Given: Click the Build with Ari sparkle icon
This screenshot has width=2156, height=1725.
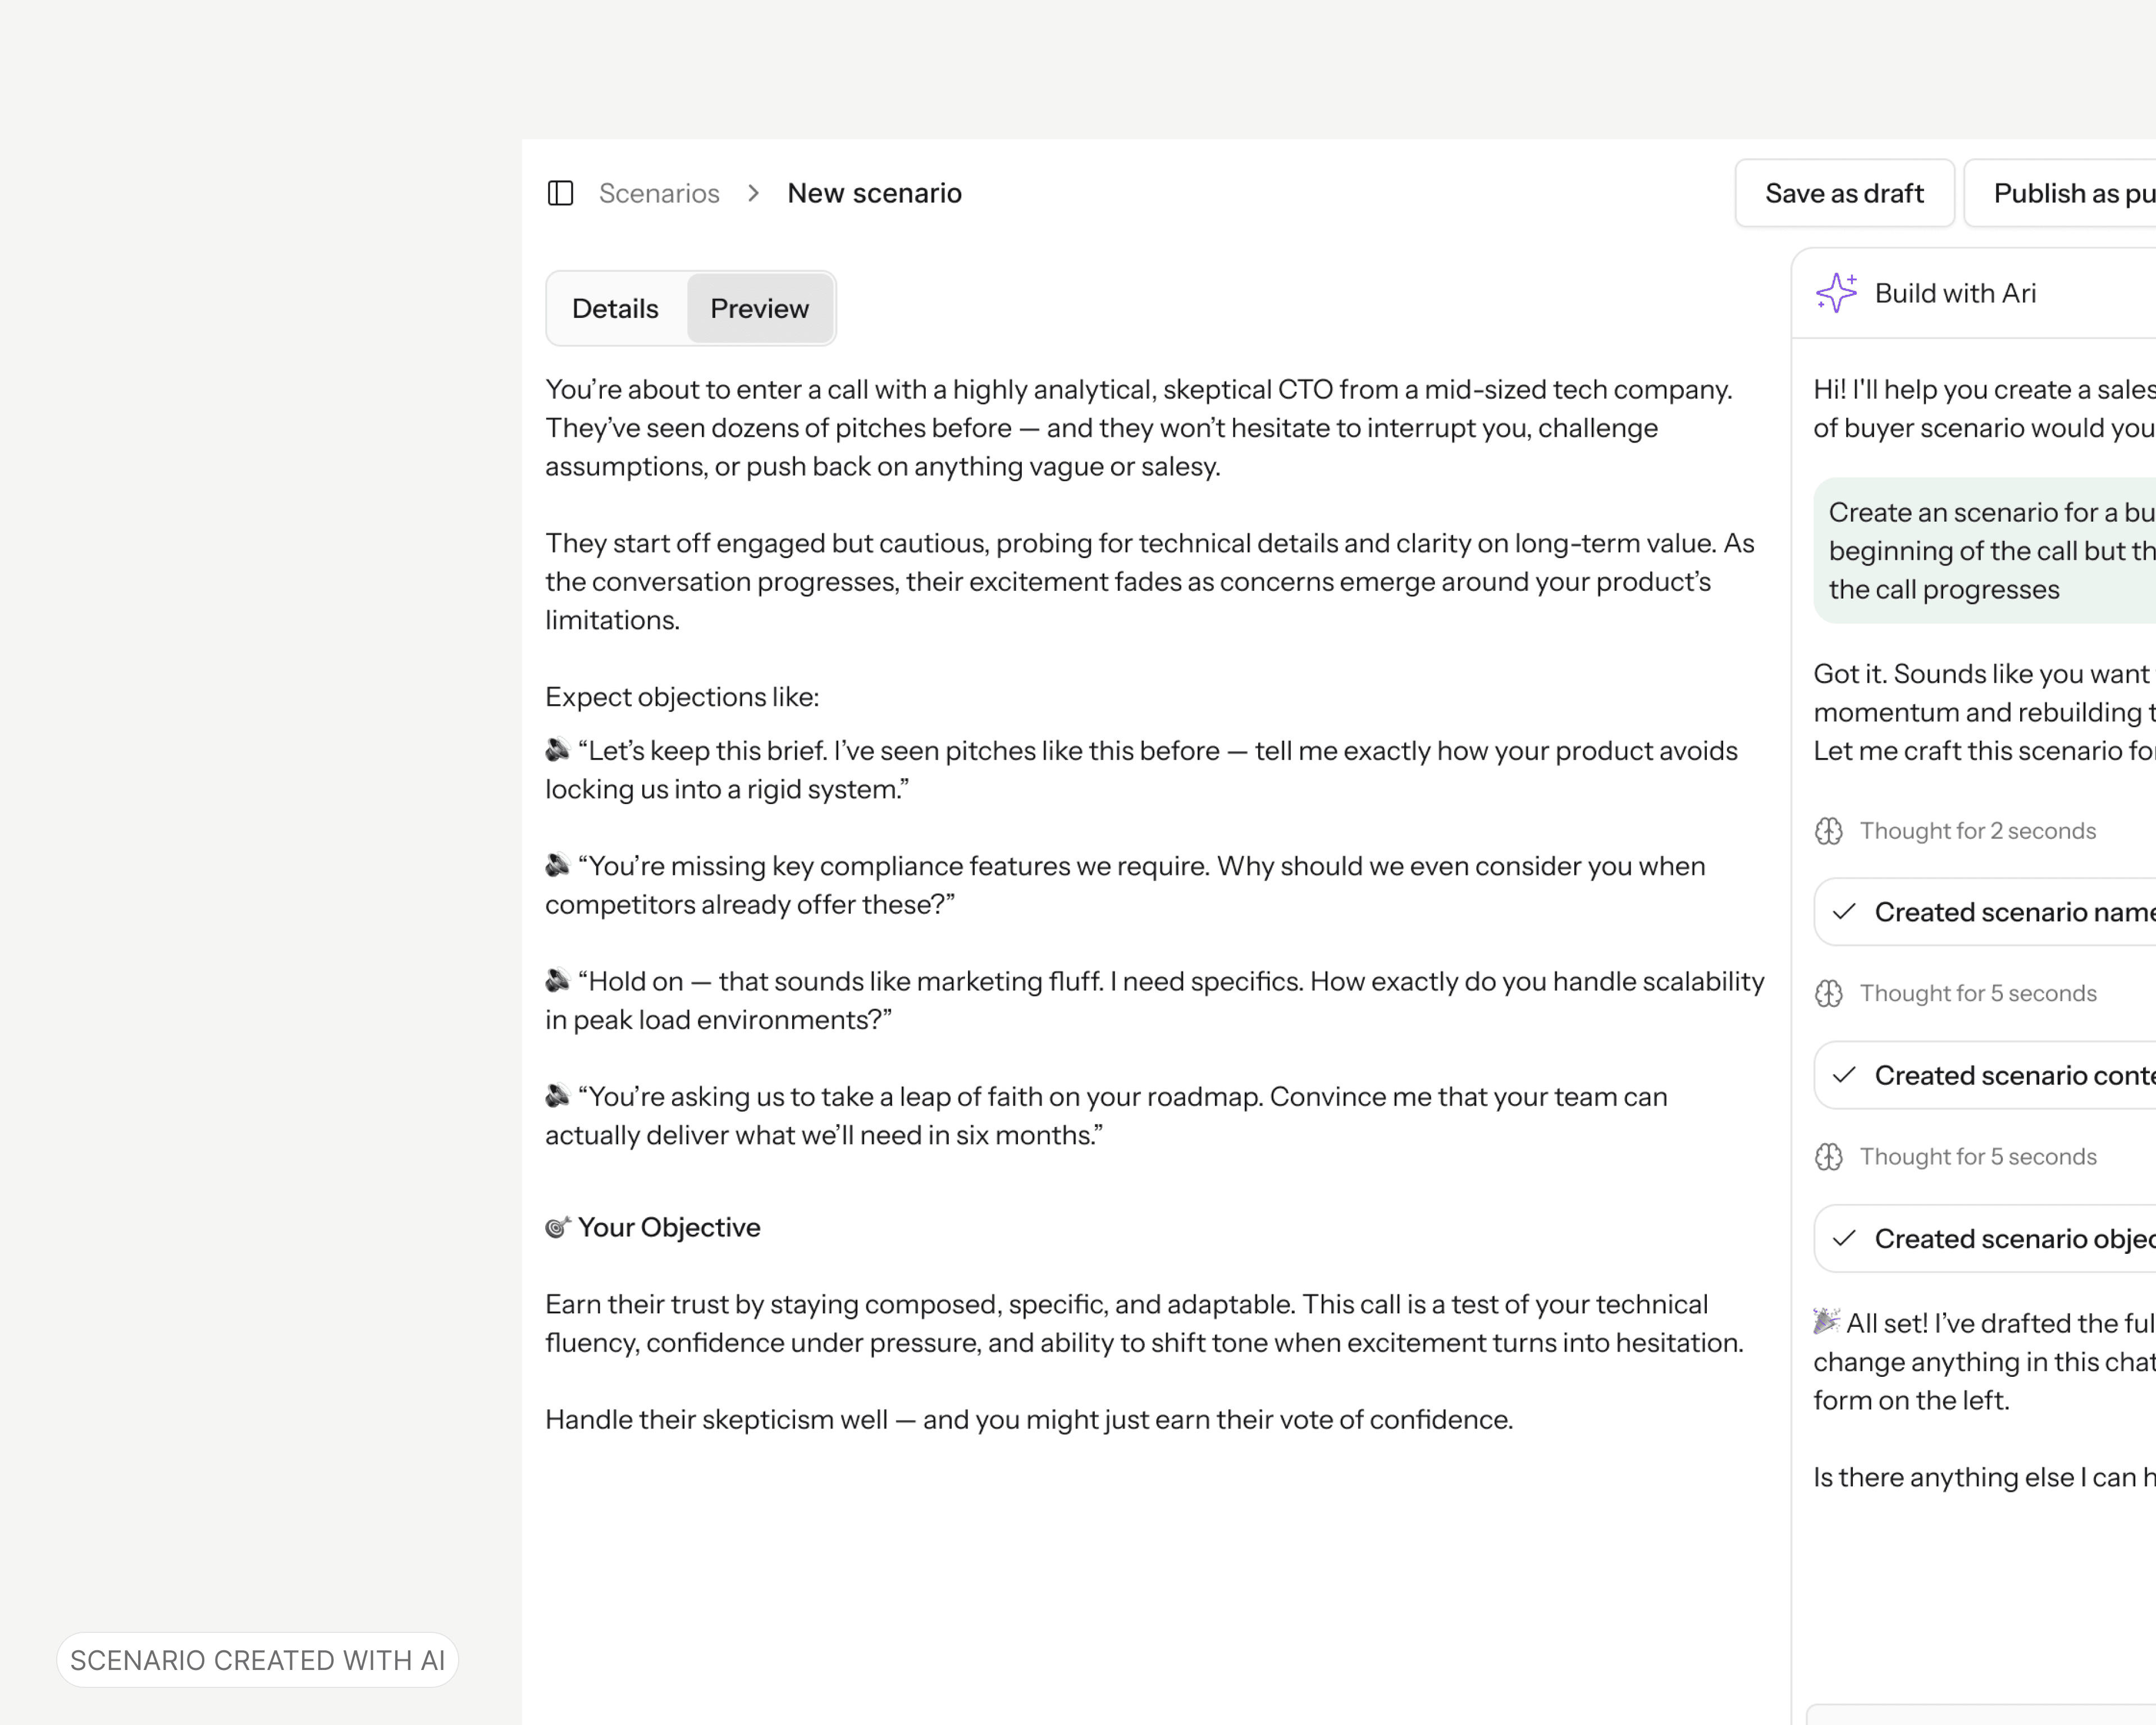Looking at the screenshot, I should (x=1836, y=293).
